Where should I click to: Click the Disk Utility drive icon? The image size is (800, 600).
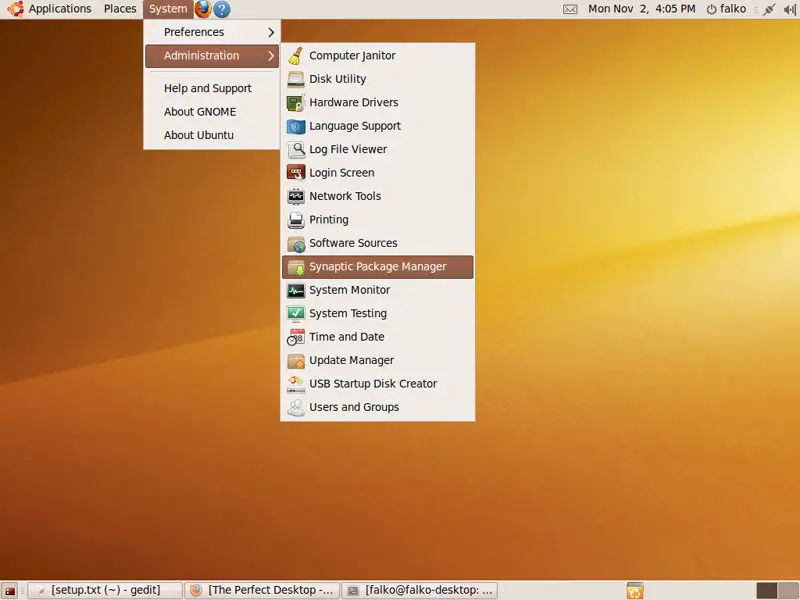point(295,79)
